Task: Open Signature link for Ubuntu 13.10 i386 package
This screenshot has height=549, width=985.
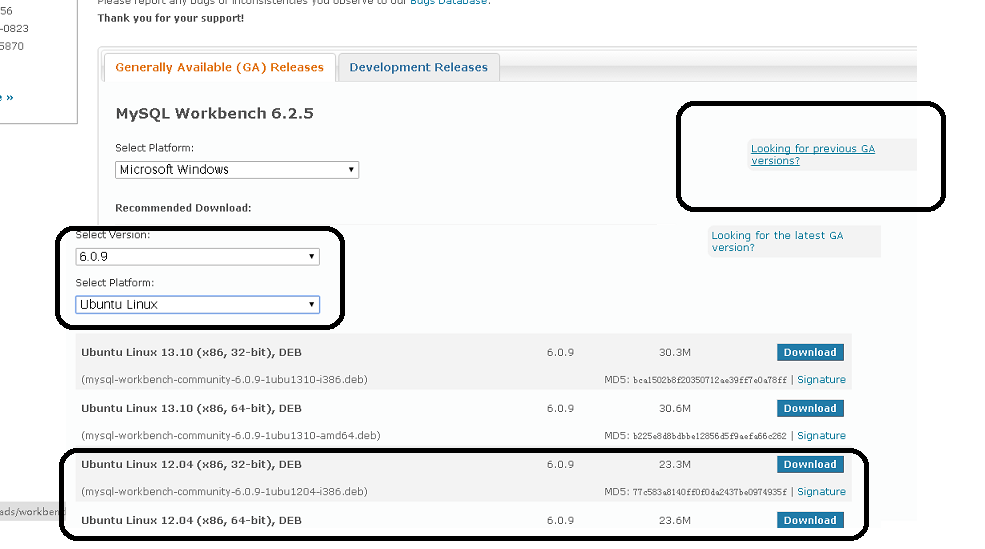Action: click(x=821, y=379)
